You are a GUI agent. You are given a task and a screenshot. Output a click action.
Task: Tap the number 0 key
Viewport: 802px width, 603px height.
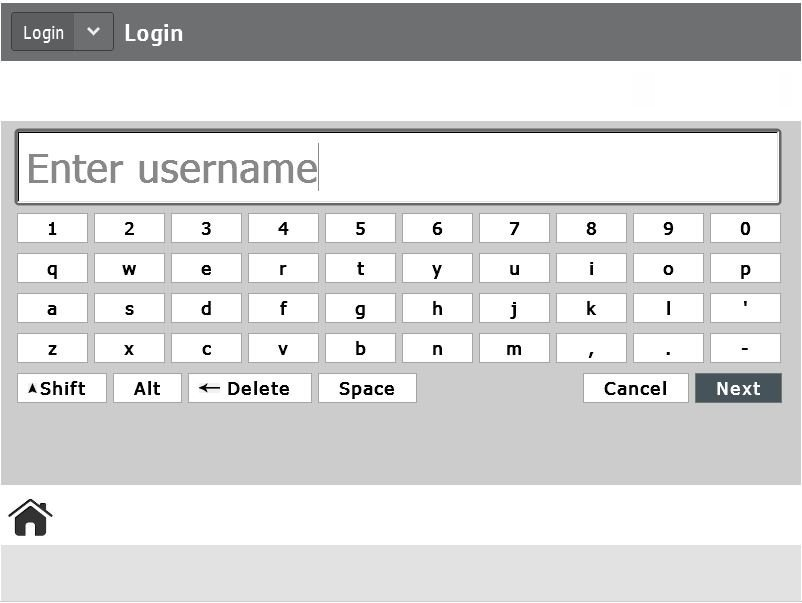745,228
